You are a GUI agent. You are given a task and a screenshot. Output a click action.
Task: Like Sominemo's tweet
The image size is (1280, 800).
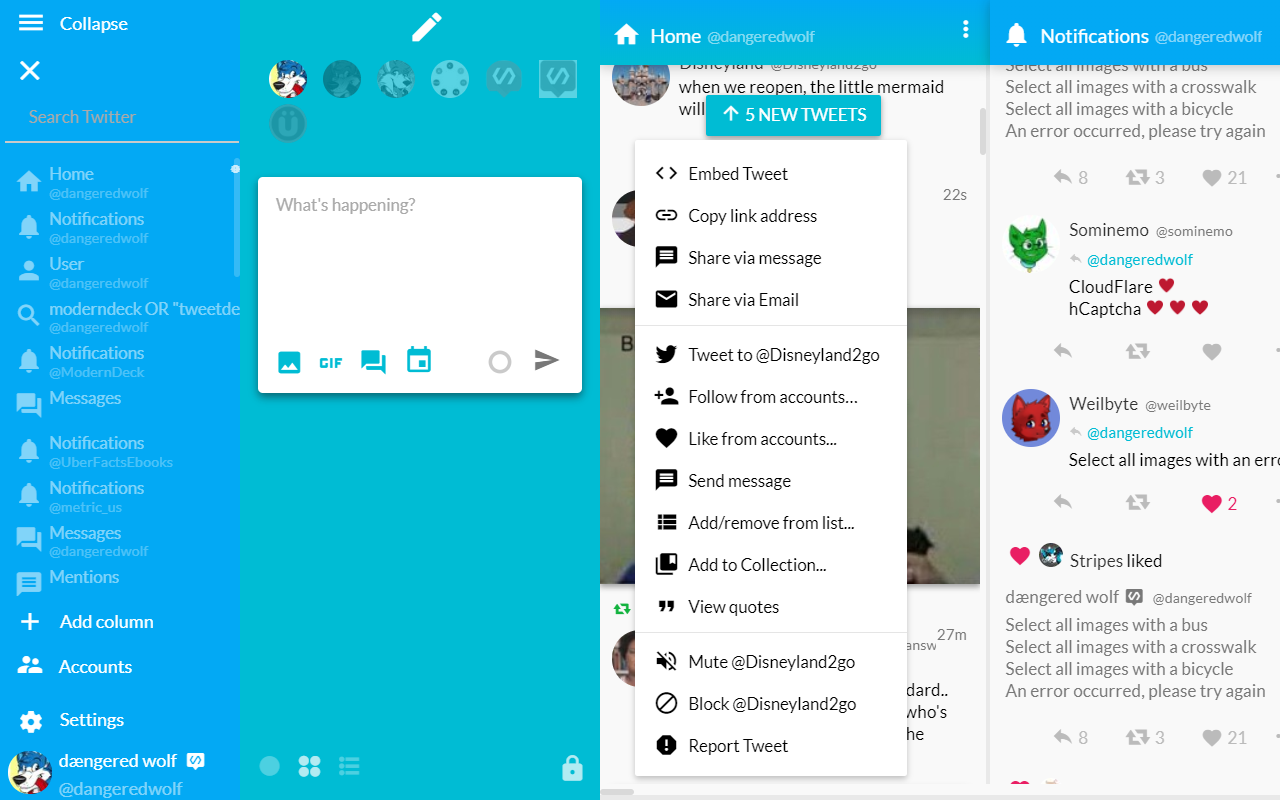tap(1212, 351)
